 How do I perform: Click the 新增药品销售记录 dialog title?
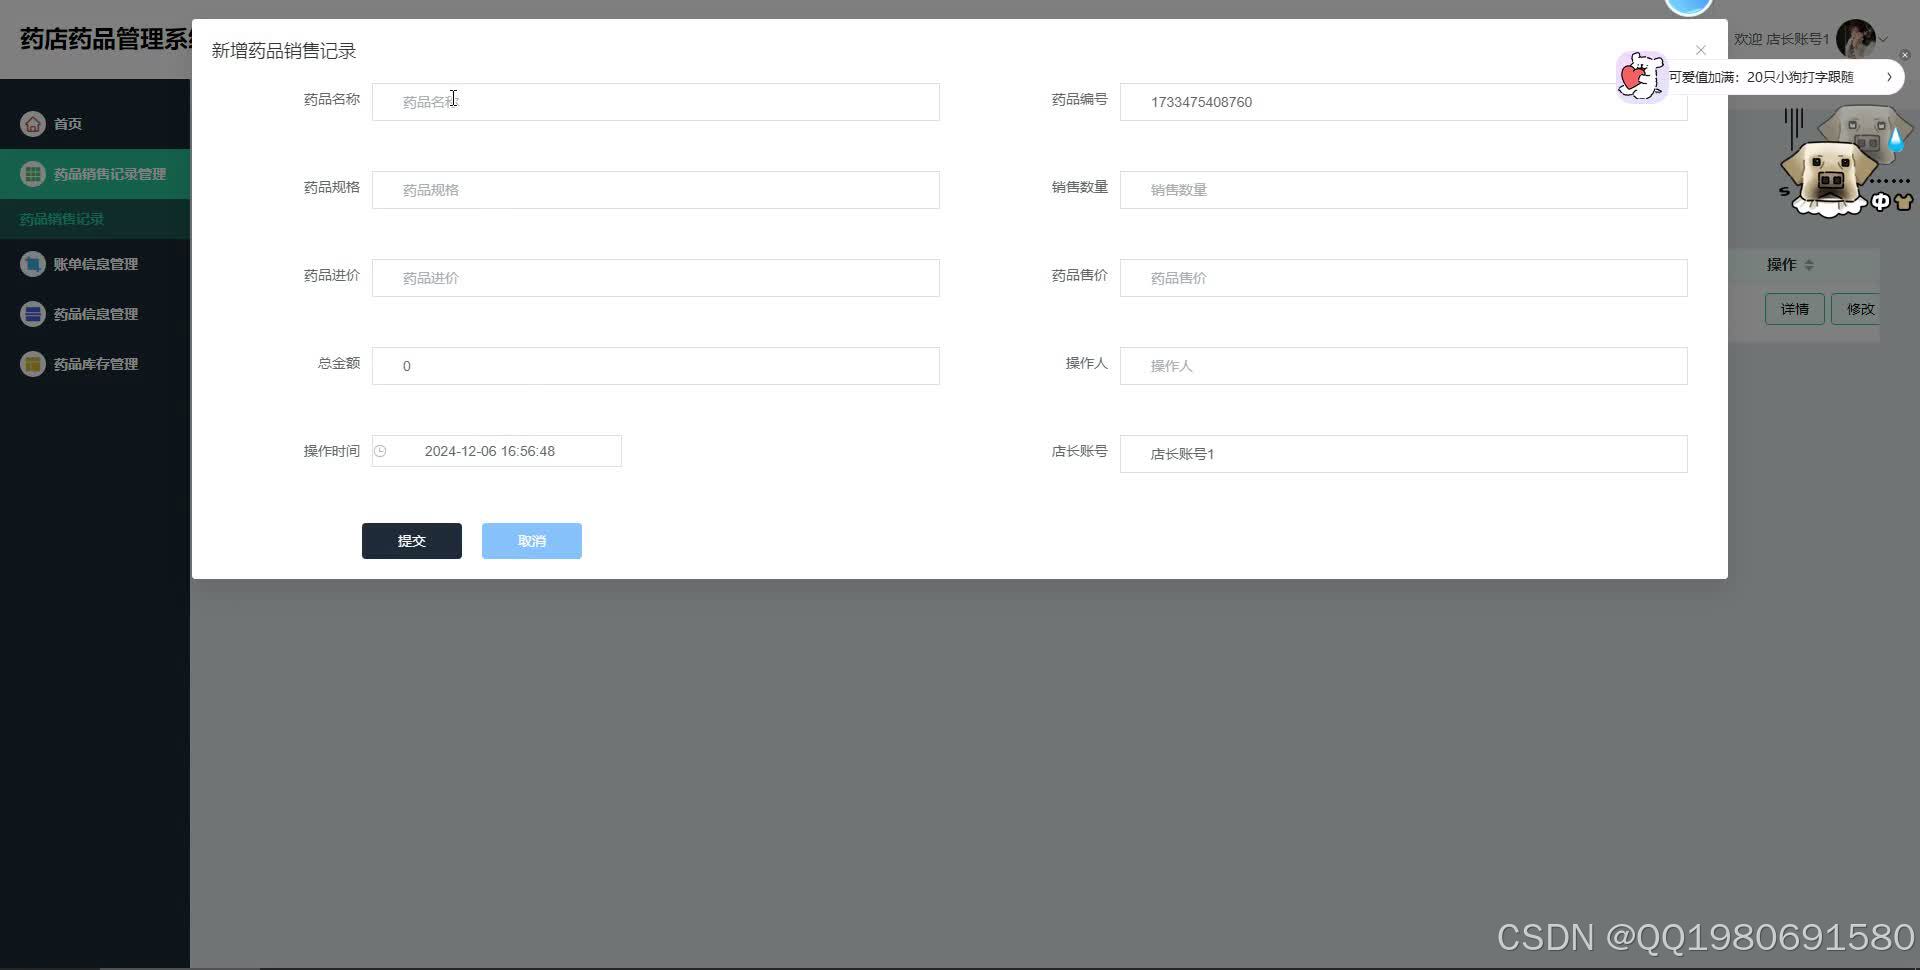coord(284,51)
